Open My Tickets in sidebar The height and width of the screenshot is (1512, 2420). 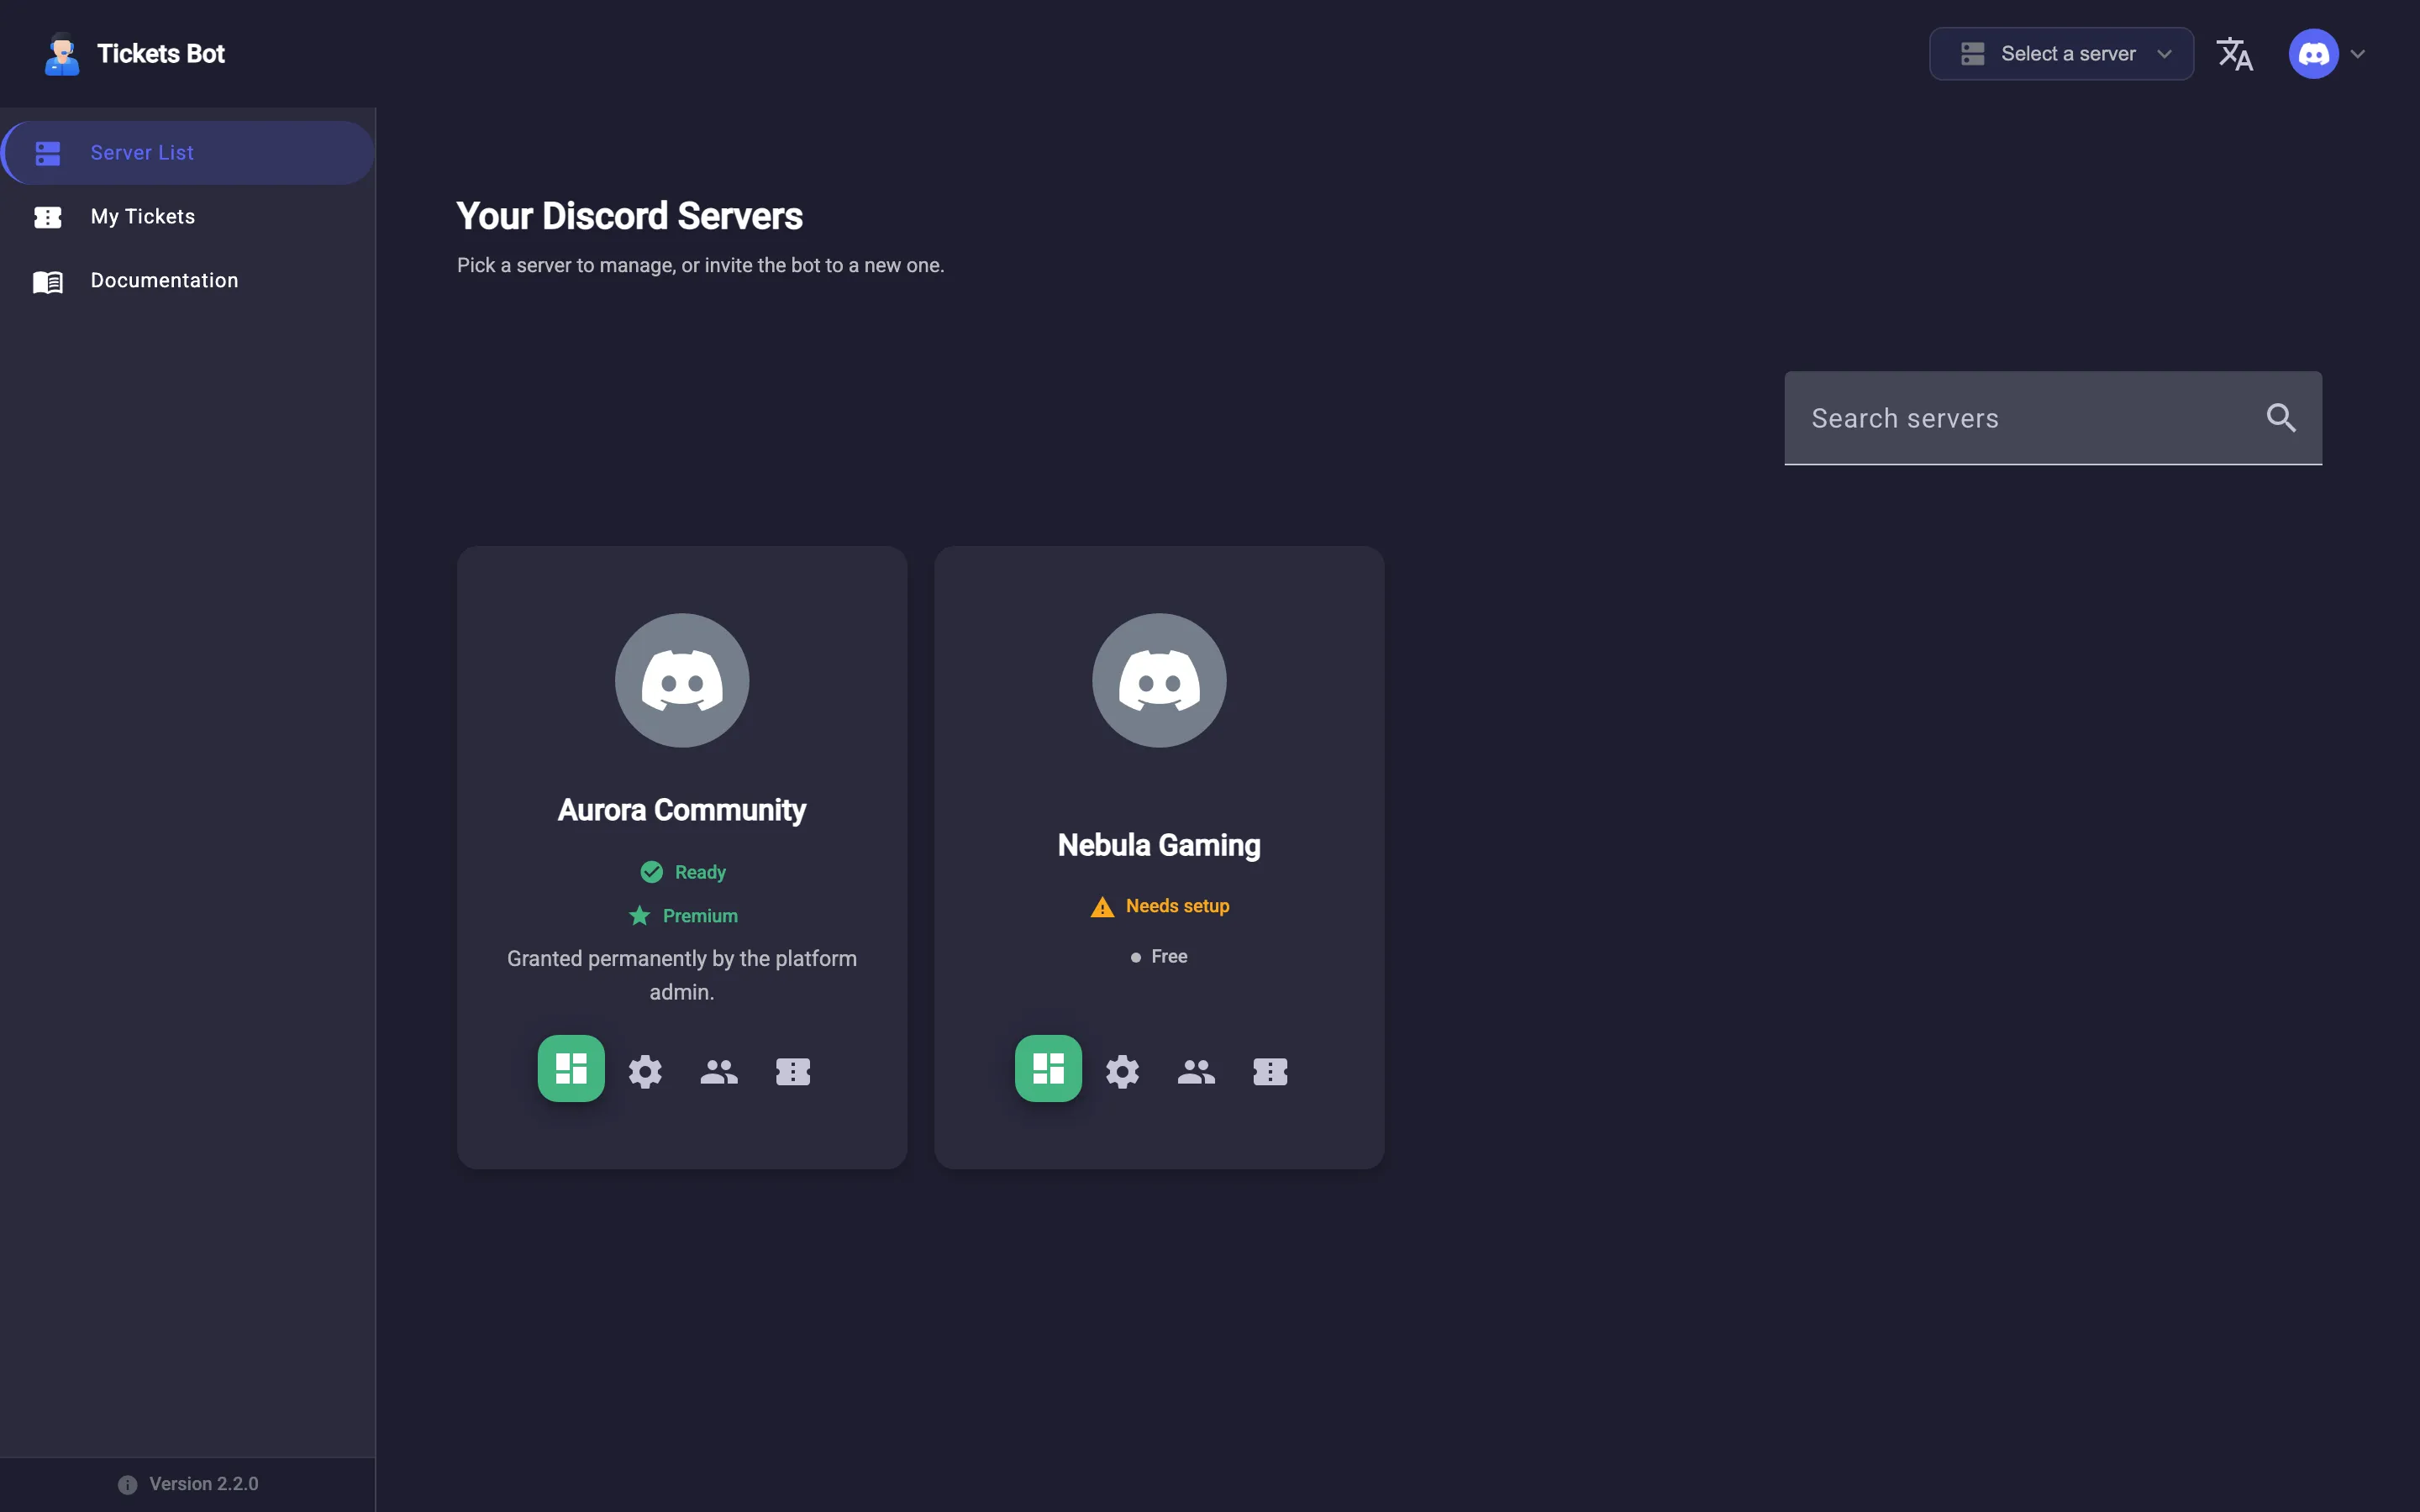pos(188,217)
